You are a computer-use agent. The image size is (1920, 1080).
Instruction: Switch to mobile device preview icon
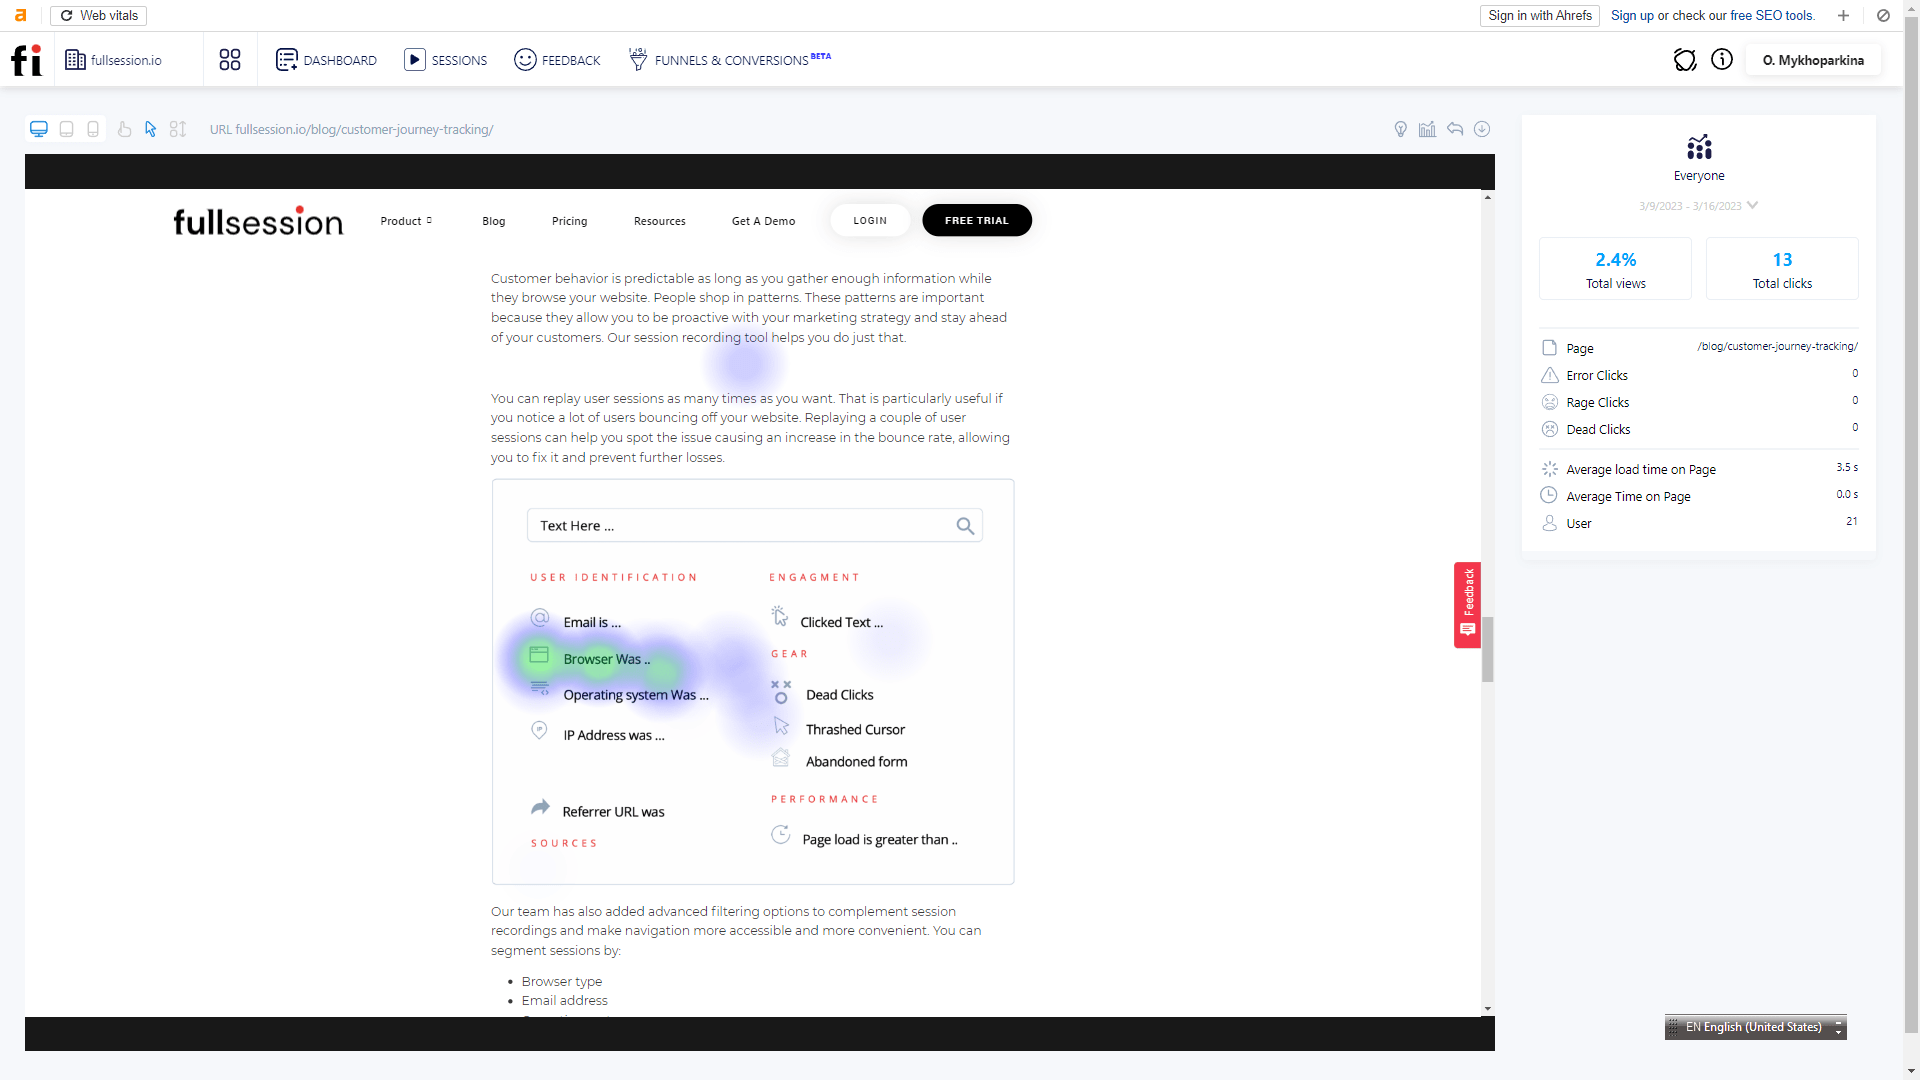pyautogui.click(x=92, y=129)
